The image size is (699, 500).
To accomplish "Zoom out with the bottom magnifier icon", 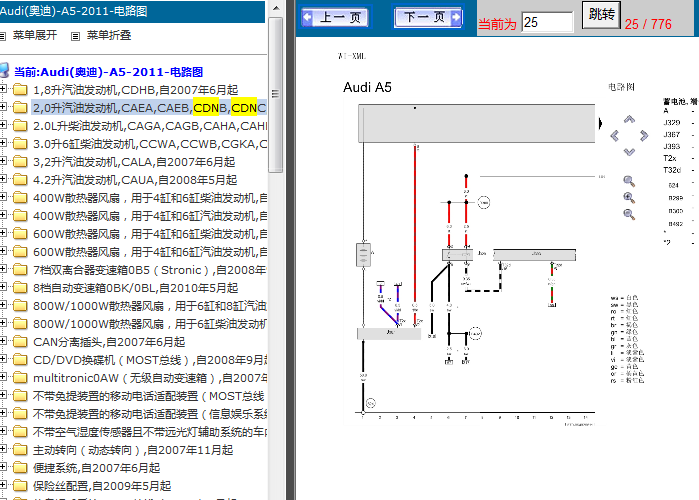I will pyautogui.click(x=629, y=214).
